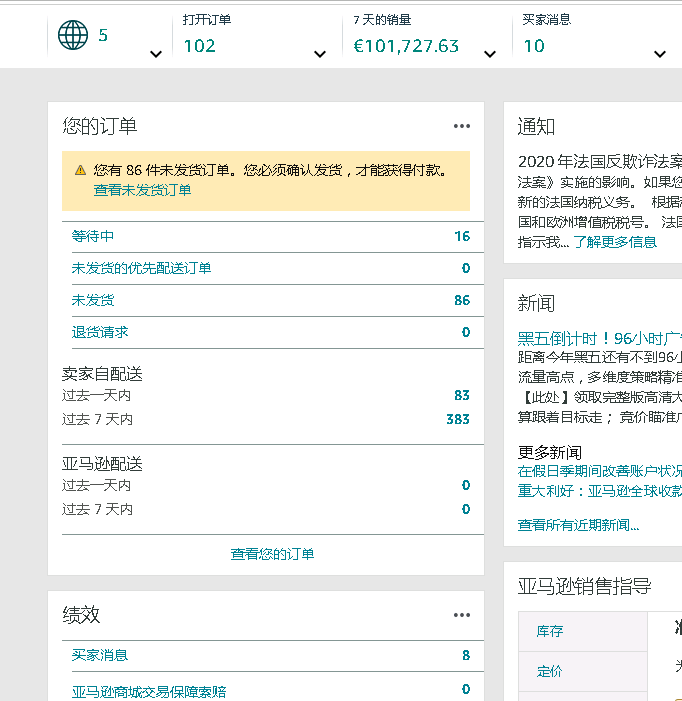Viewport: 682px width, 701px height.
Task: Expand the 买家消息 dropdown chevron
Action: [x=659, y=54]
